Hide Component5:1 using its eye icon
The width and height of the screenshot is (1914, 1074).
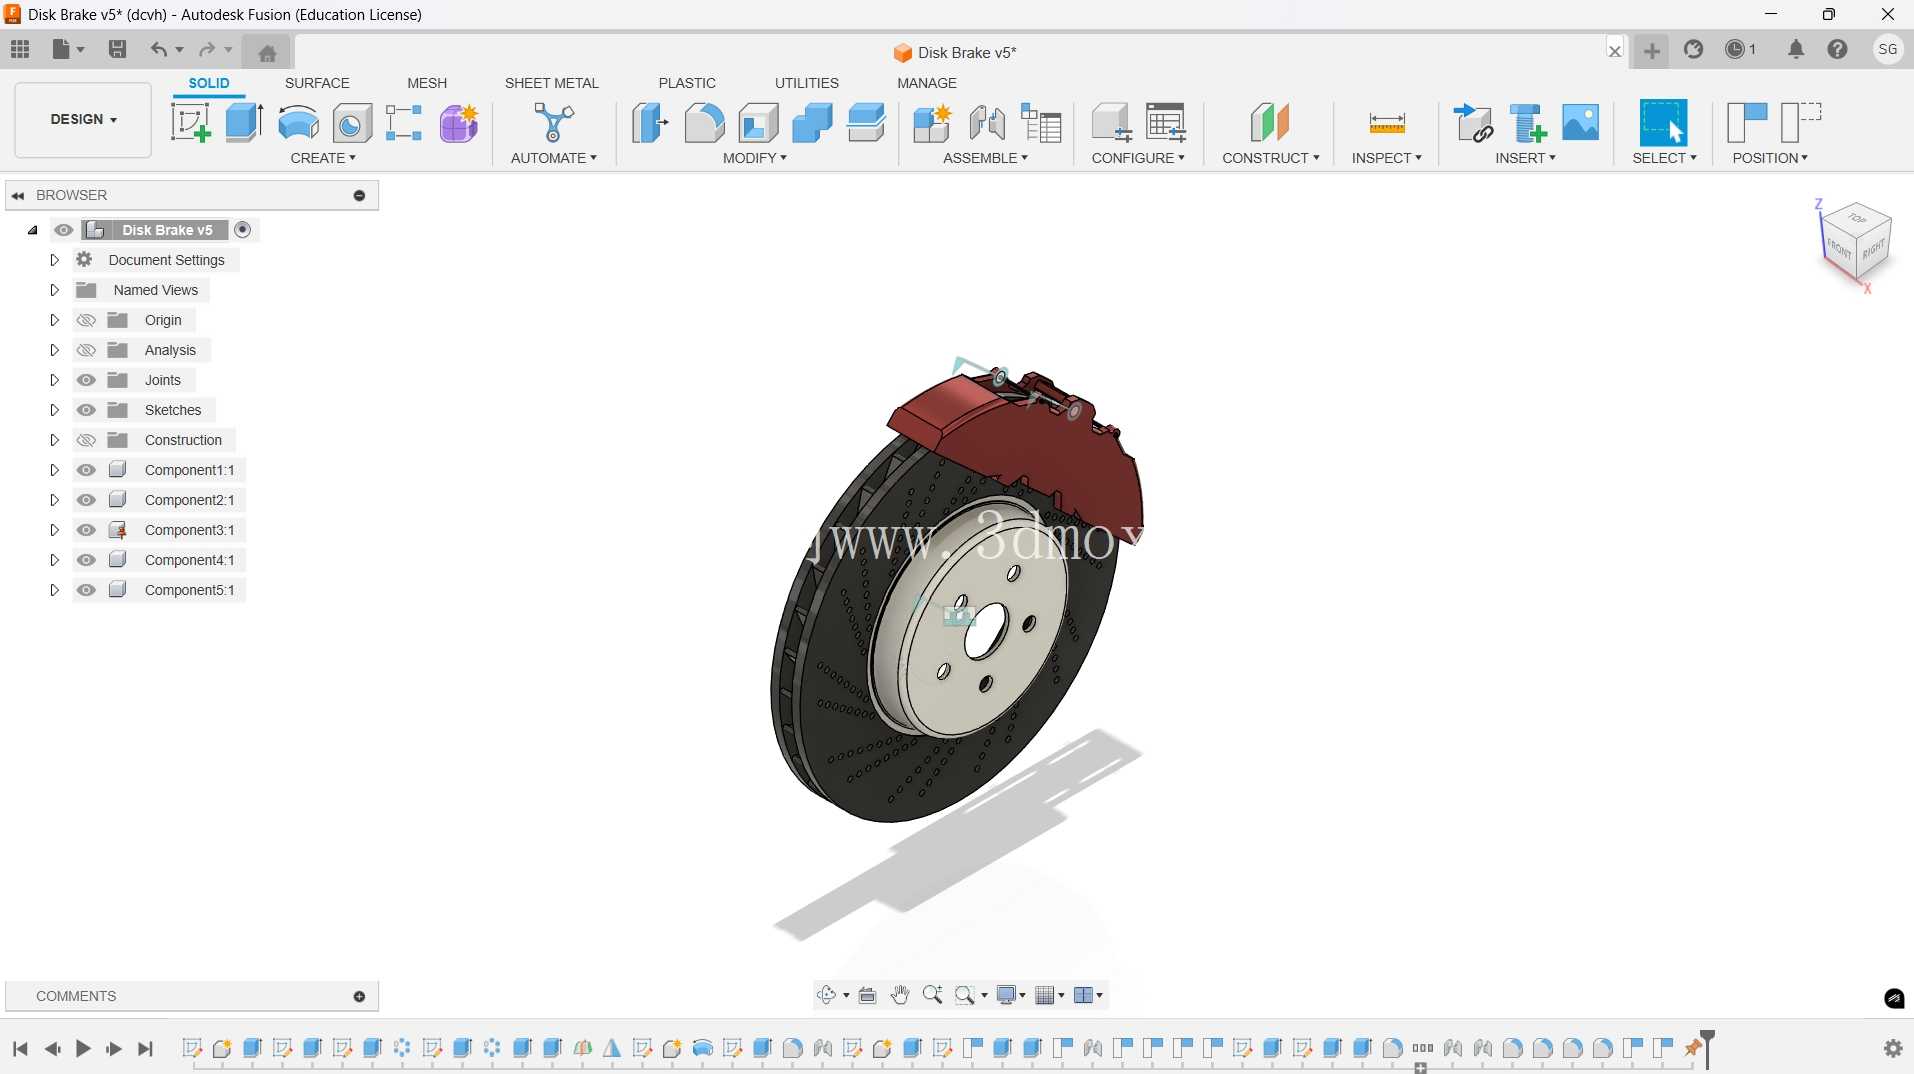pyautogui.click(x=87, y=590)
